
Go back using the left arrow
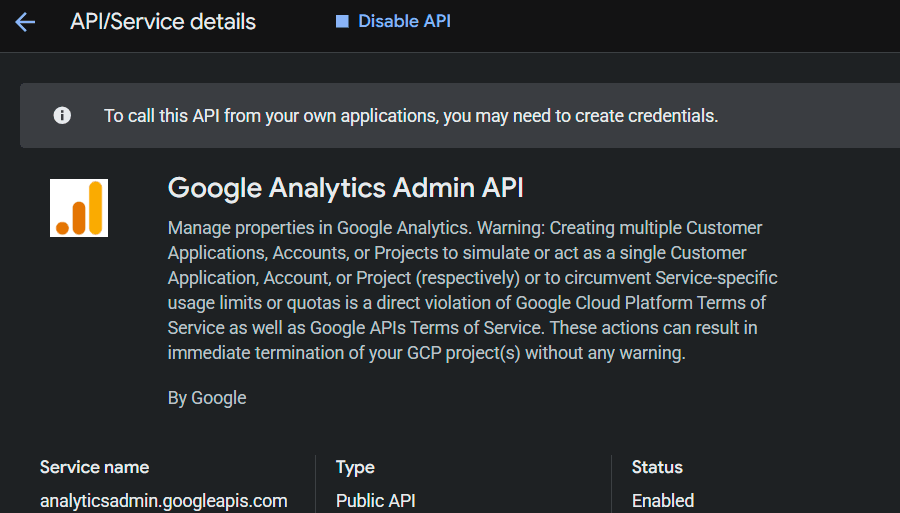[x=25, y=22]
